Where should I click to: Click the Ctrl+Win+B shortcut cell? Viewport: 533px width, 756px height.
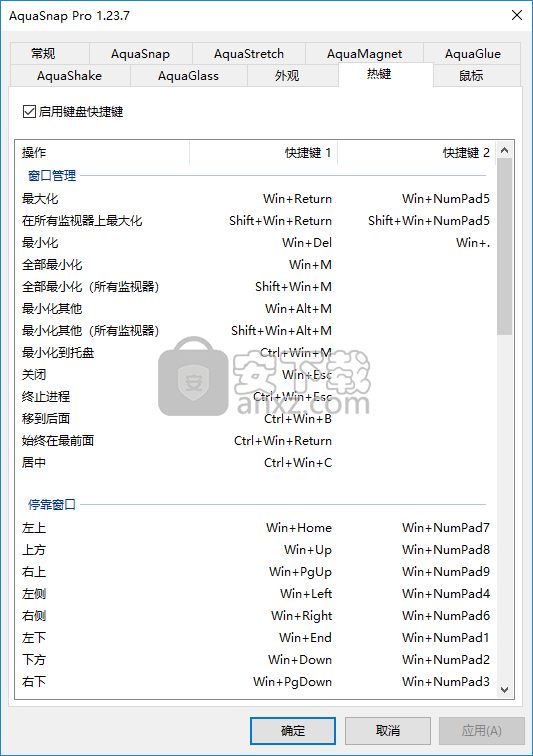298,418
